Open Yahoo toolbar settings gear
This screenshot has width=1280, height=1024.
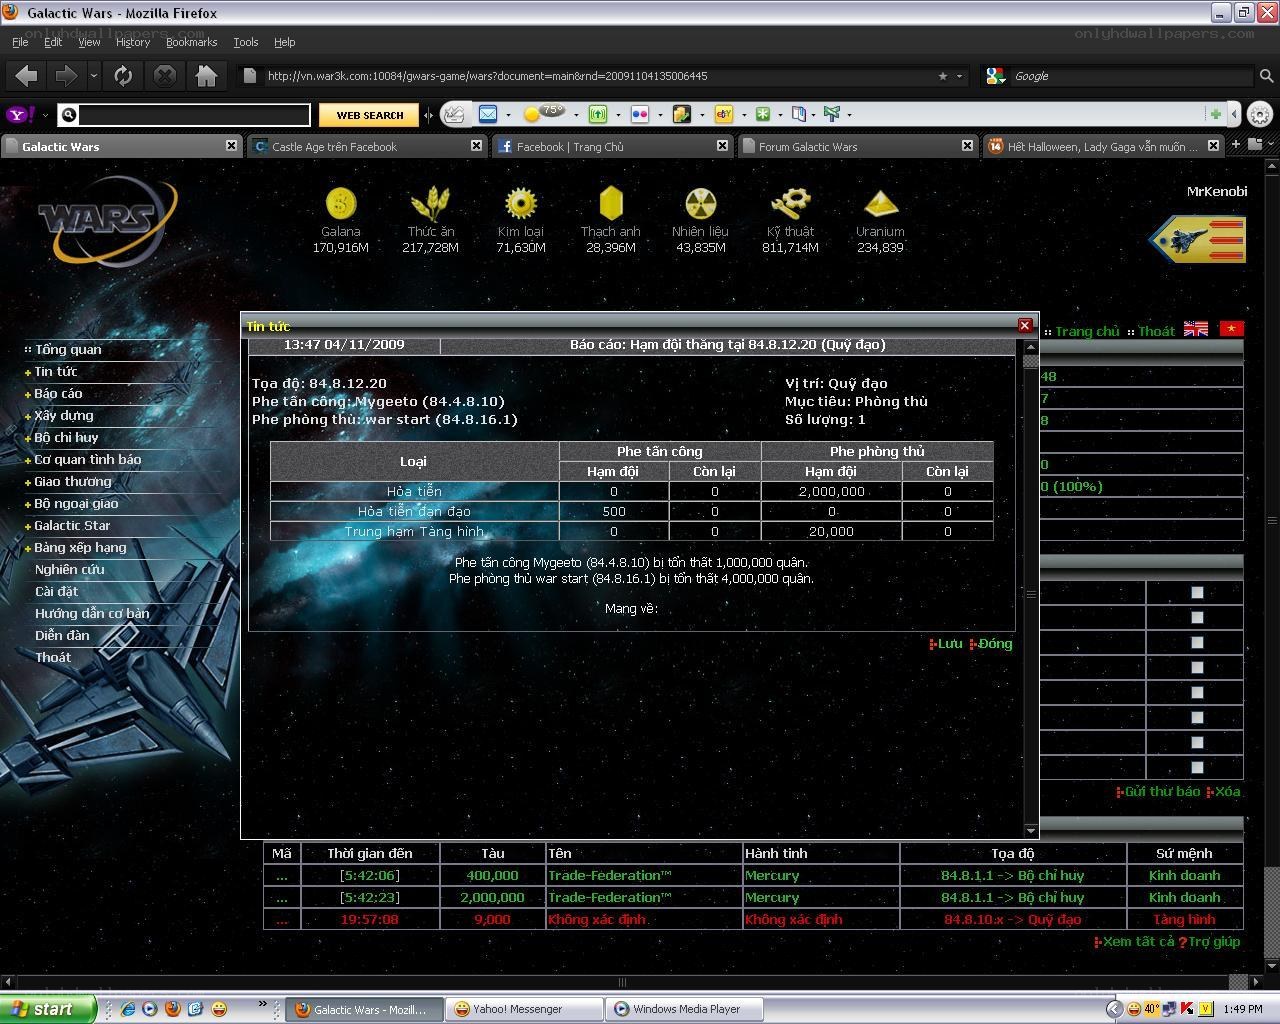1260,114
